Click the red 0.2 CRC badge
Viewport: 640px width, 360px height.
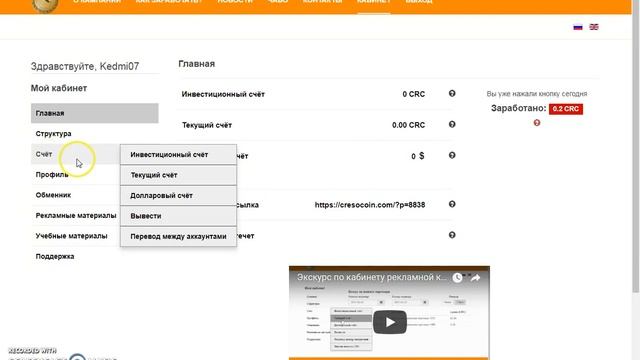(x=566, y=109)
